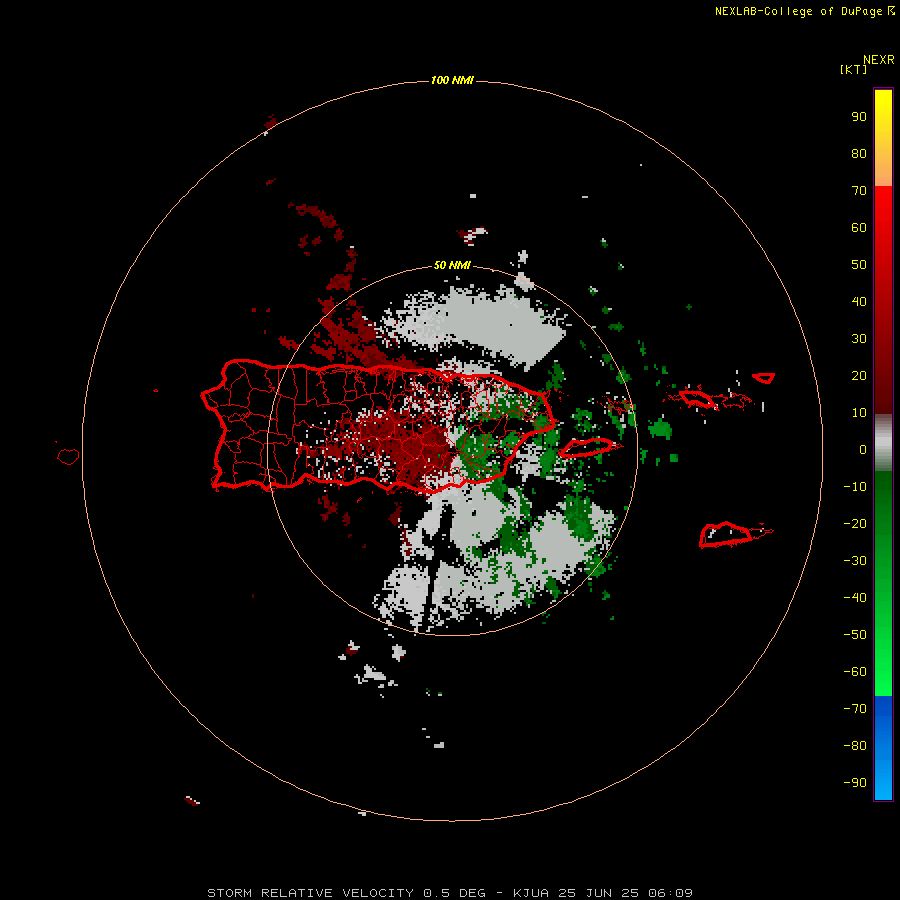Click the KT units label above legend
This screenshot has width=900, height=900.
click(853, 69)
